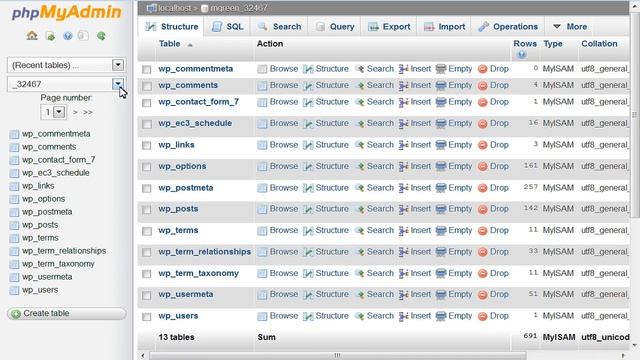Check the wp_comments row checkbox
640x360 pixels.
coord(147,86)
